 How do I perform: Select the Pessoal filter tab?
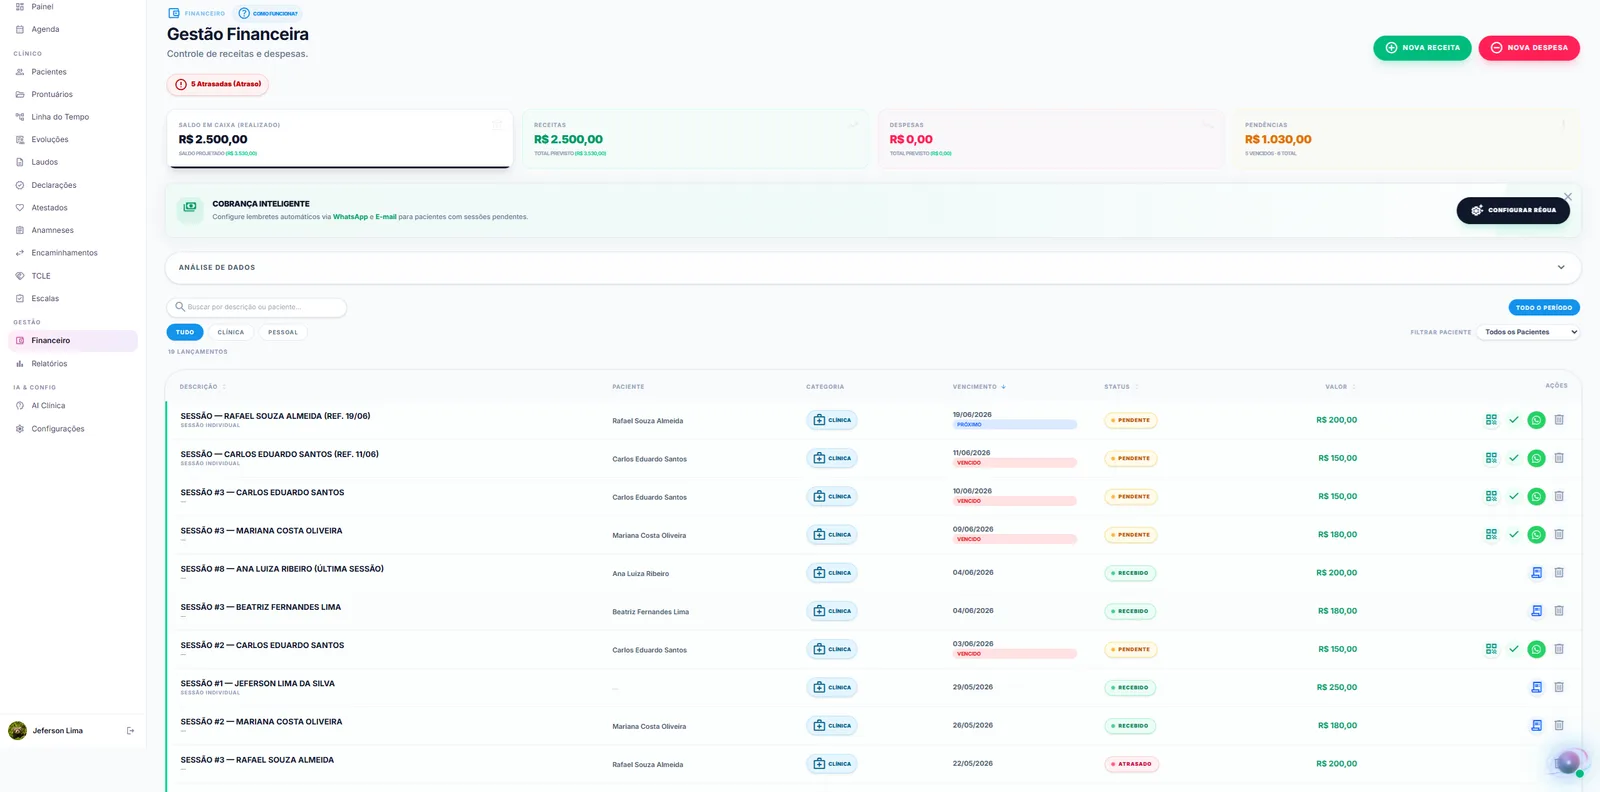coord(283,332)
